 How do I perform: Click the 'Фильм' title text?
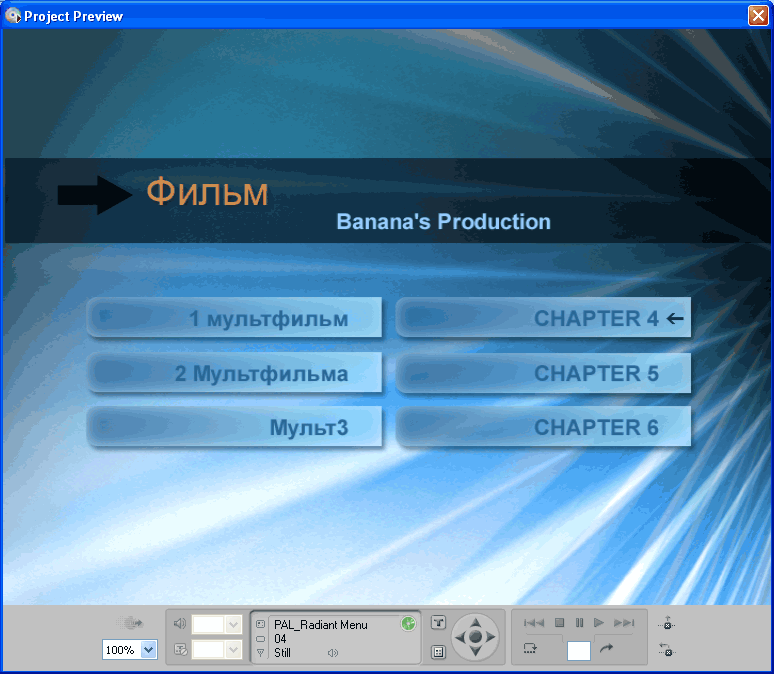click(x=207, y=193)
